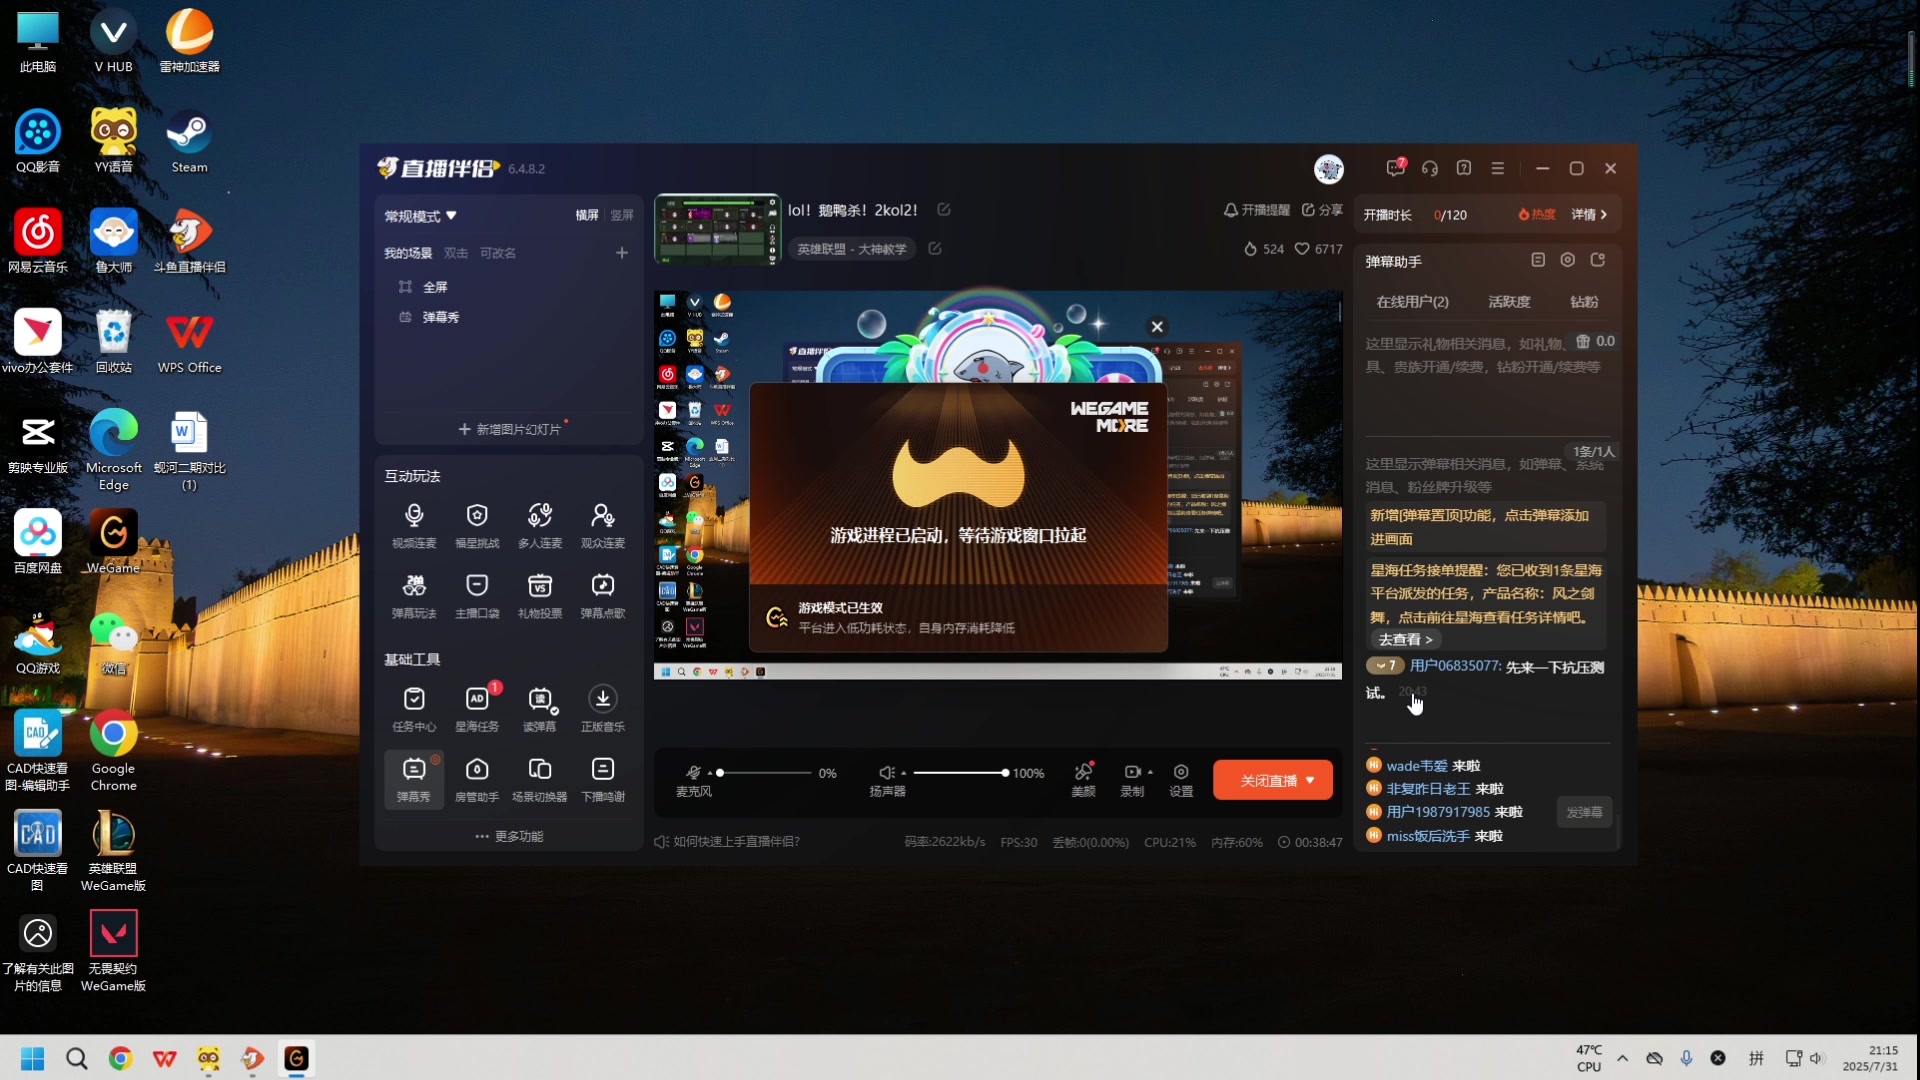The image size is (1920, 1080).
Task: Mute the 扬声器 speaker
Action: [x=886, y=772]
